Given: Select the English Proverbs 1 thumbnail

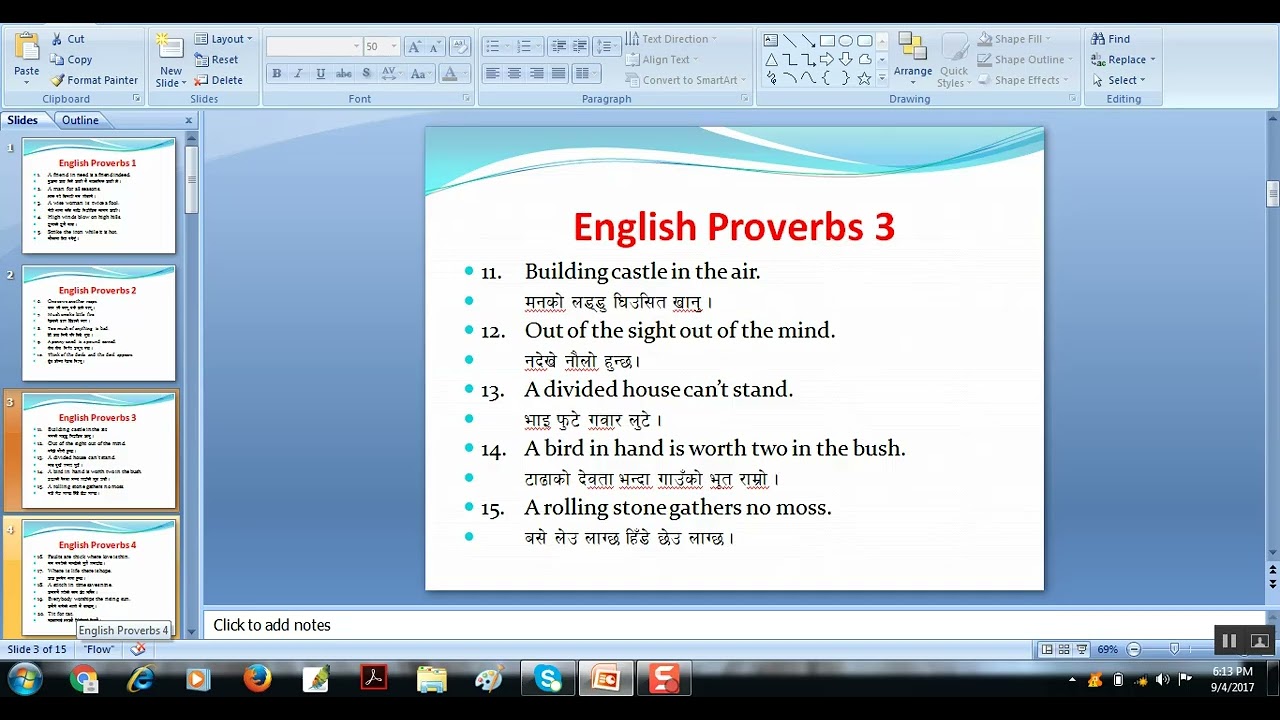Looking at the screenshot, I should pos(99,195).
